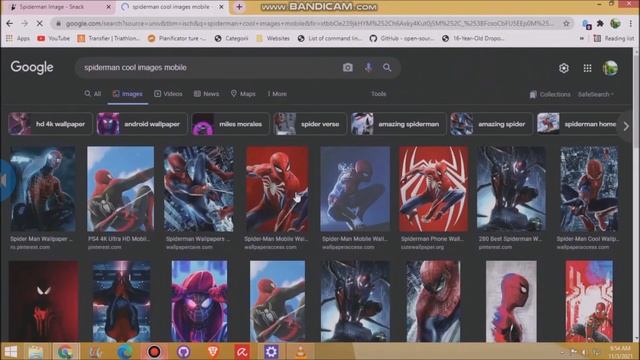Open the Planificator ture bookmark
Image resolution: width=640 pixels, height=360 pixels.
point(177,38)
